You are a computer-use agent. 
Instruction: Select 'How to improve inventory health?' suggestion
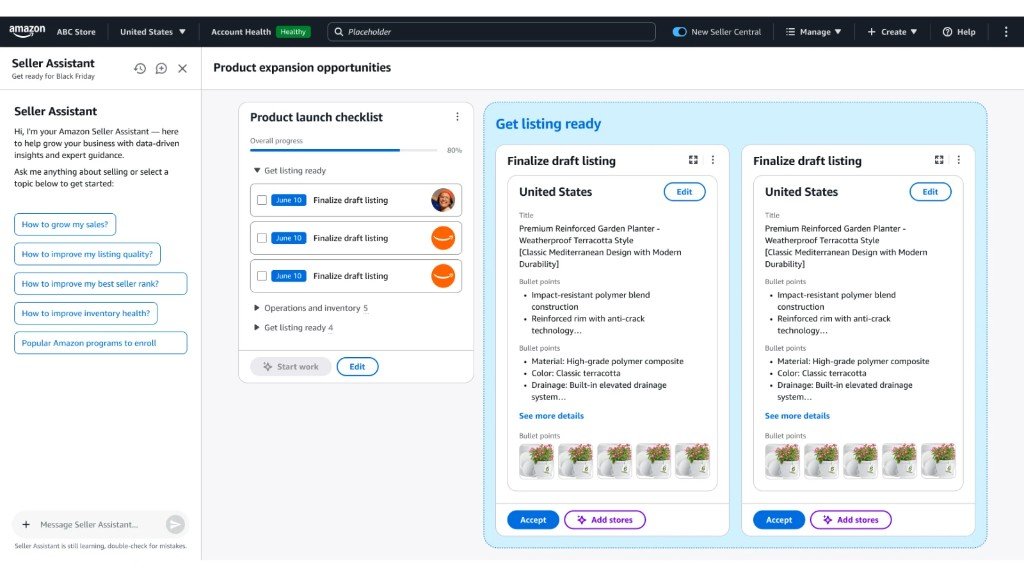[x=86, y=313]
